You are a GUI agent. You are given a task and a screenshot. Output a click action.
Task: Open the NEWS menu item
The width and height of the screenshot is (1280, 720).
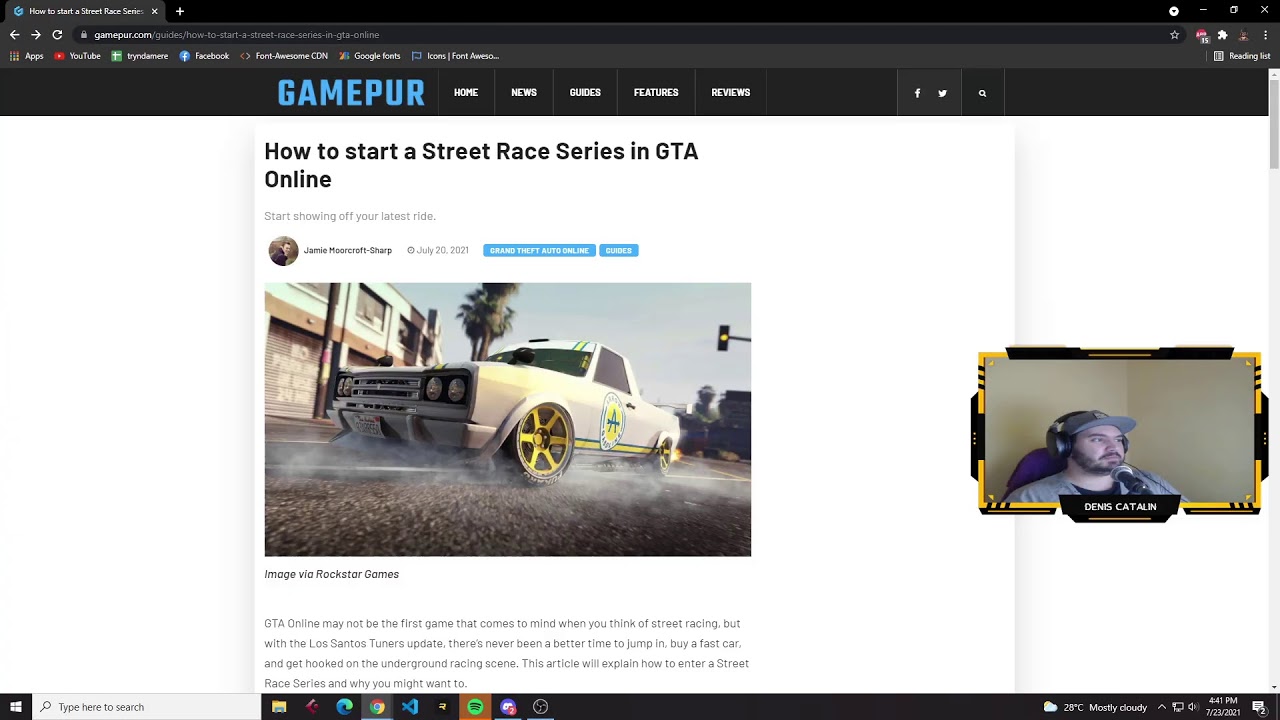524,92
